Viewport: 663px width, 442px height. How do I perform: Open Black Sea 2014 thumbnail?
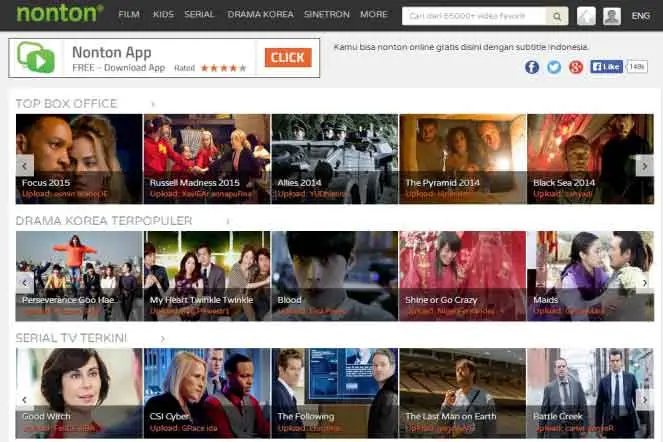point(590,159)
